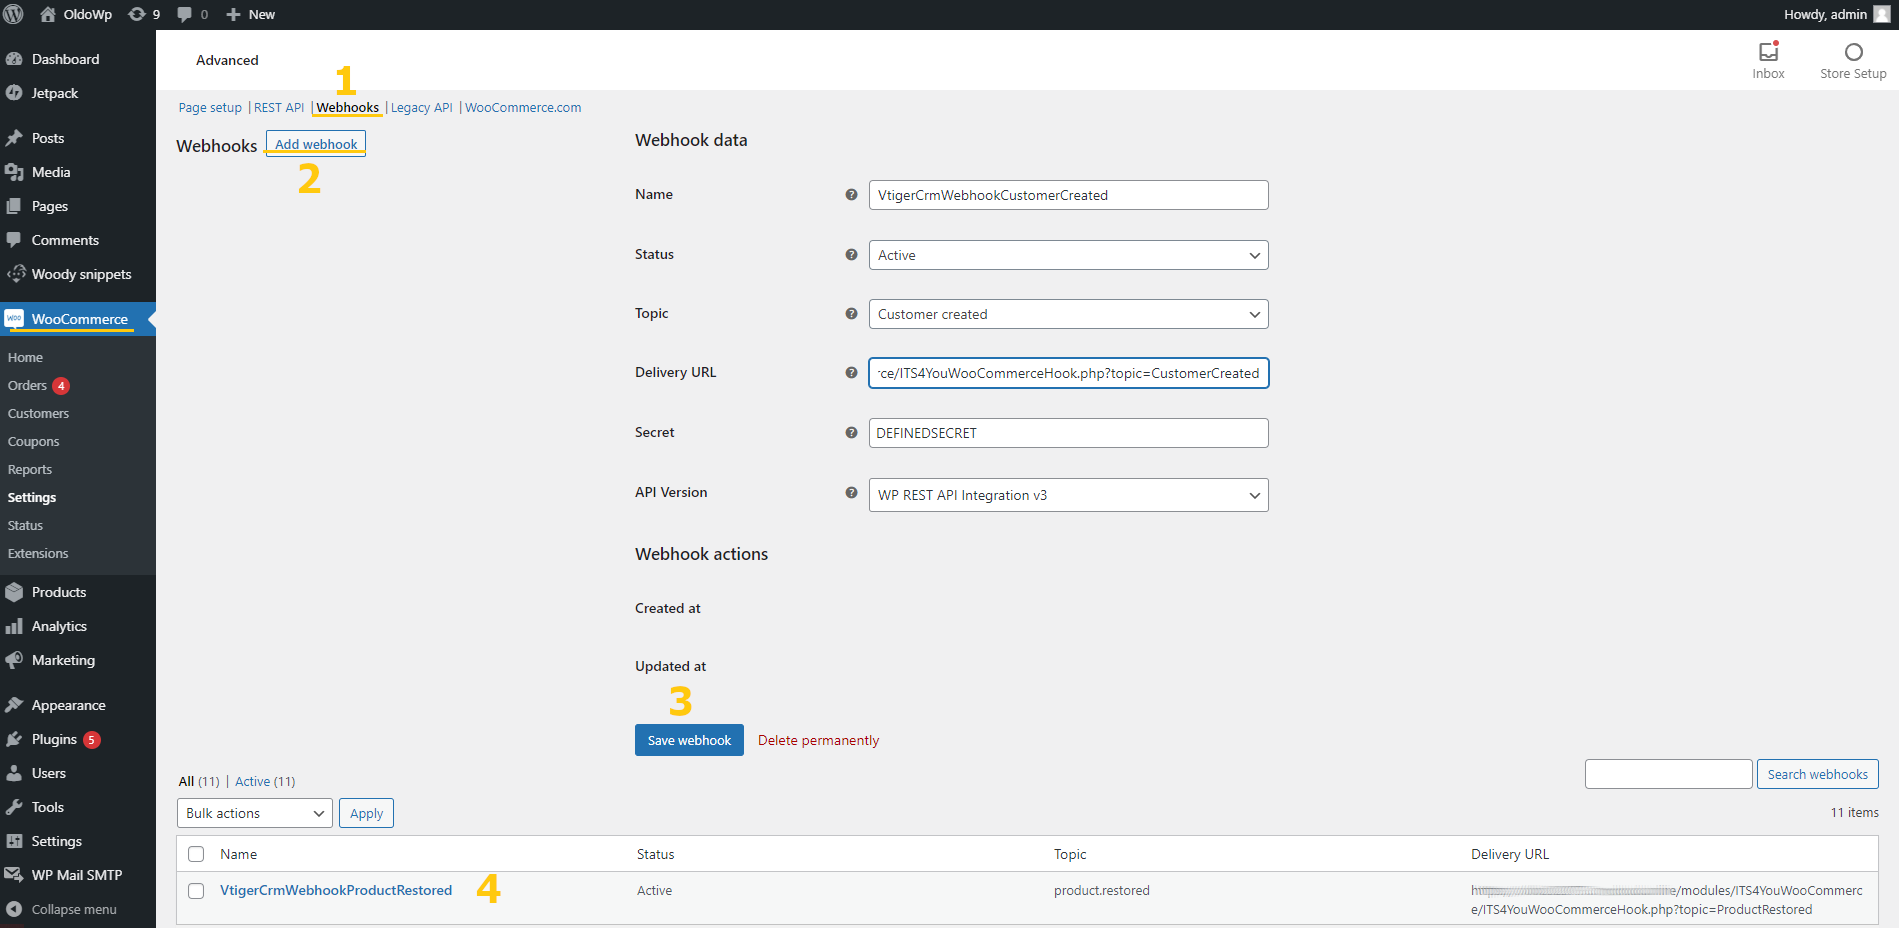Expand the Bulk actions dropdown
1899x928 pixels.
click(x=255, y=813)
